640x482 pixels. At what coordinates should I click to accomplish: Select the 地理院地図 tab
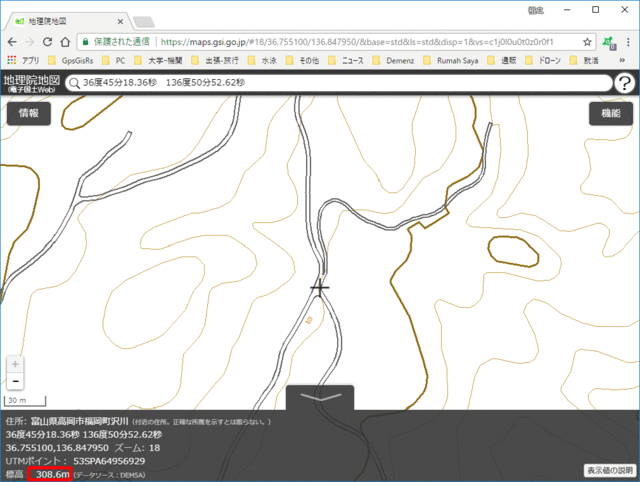(67, 22)
